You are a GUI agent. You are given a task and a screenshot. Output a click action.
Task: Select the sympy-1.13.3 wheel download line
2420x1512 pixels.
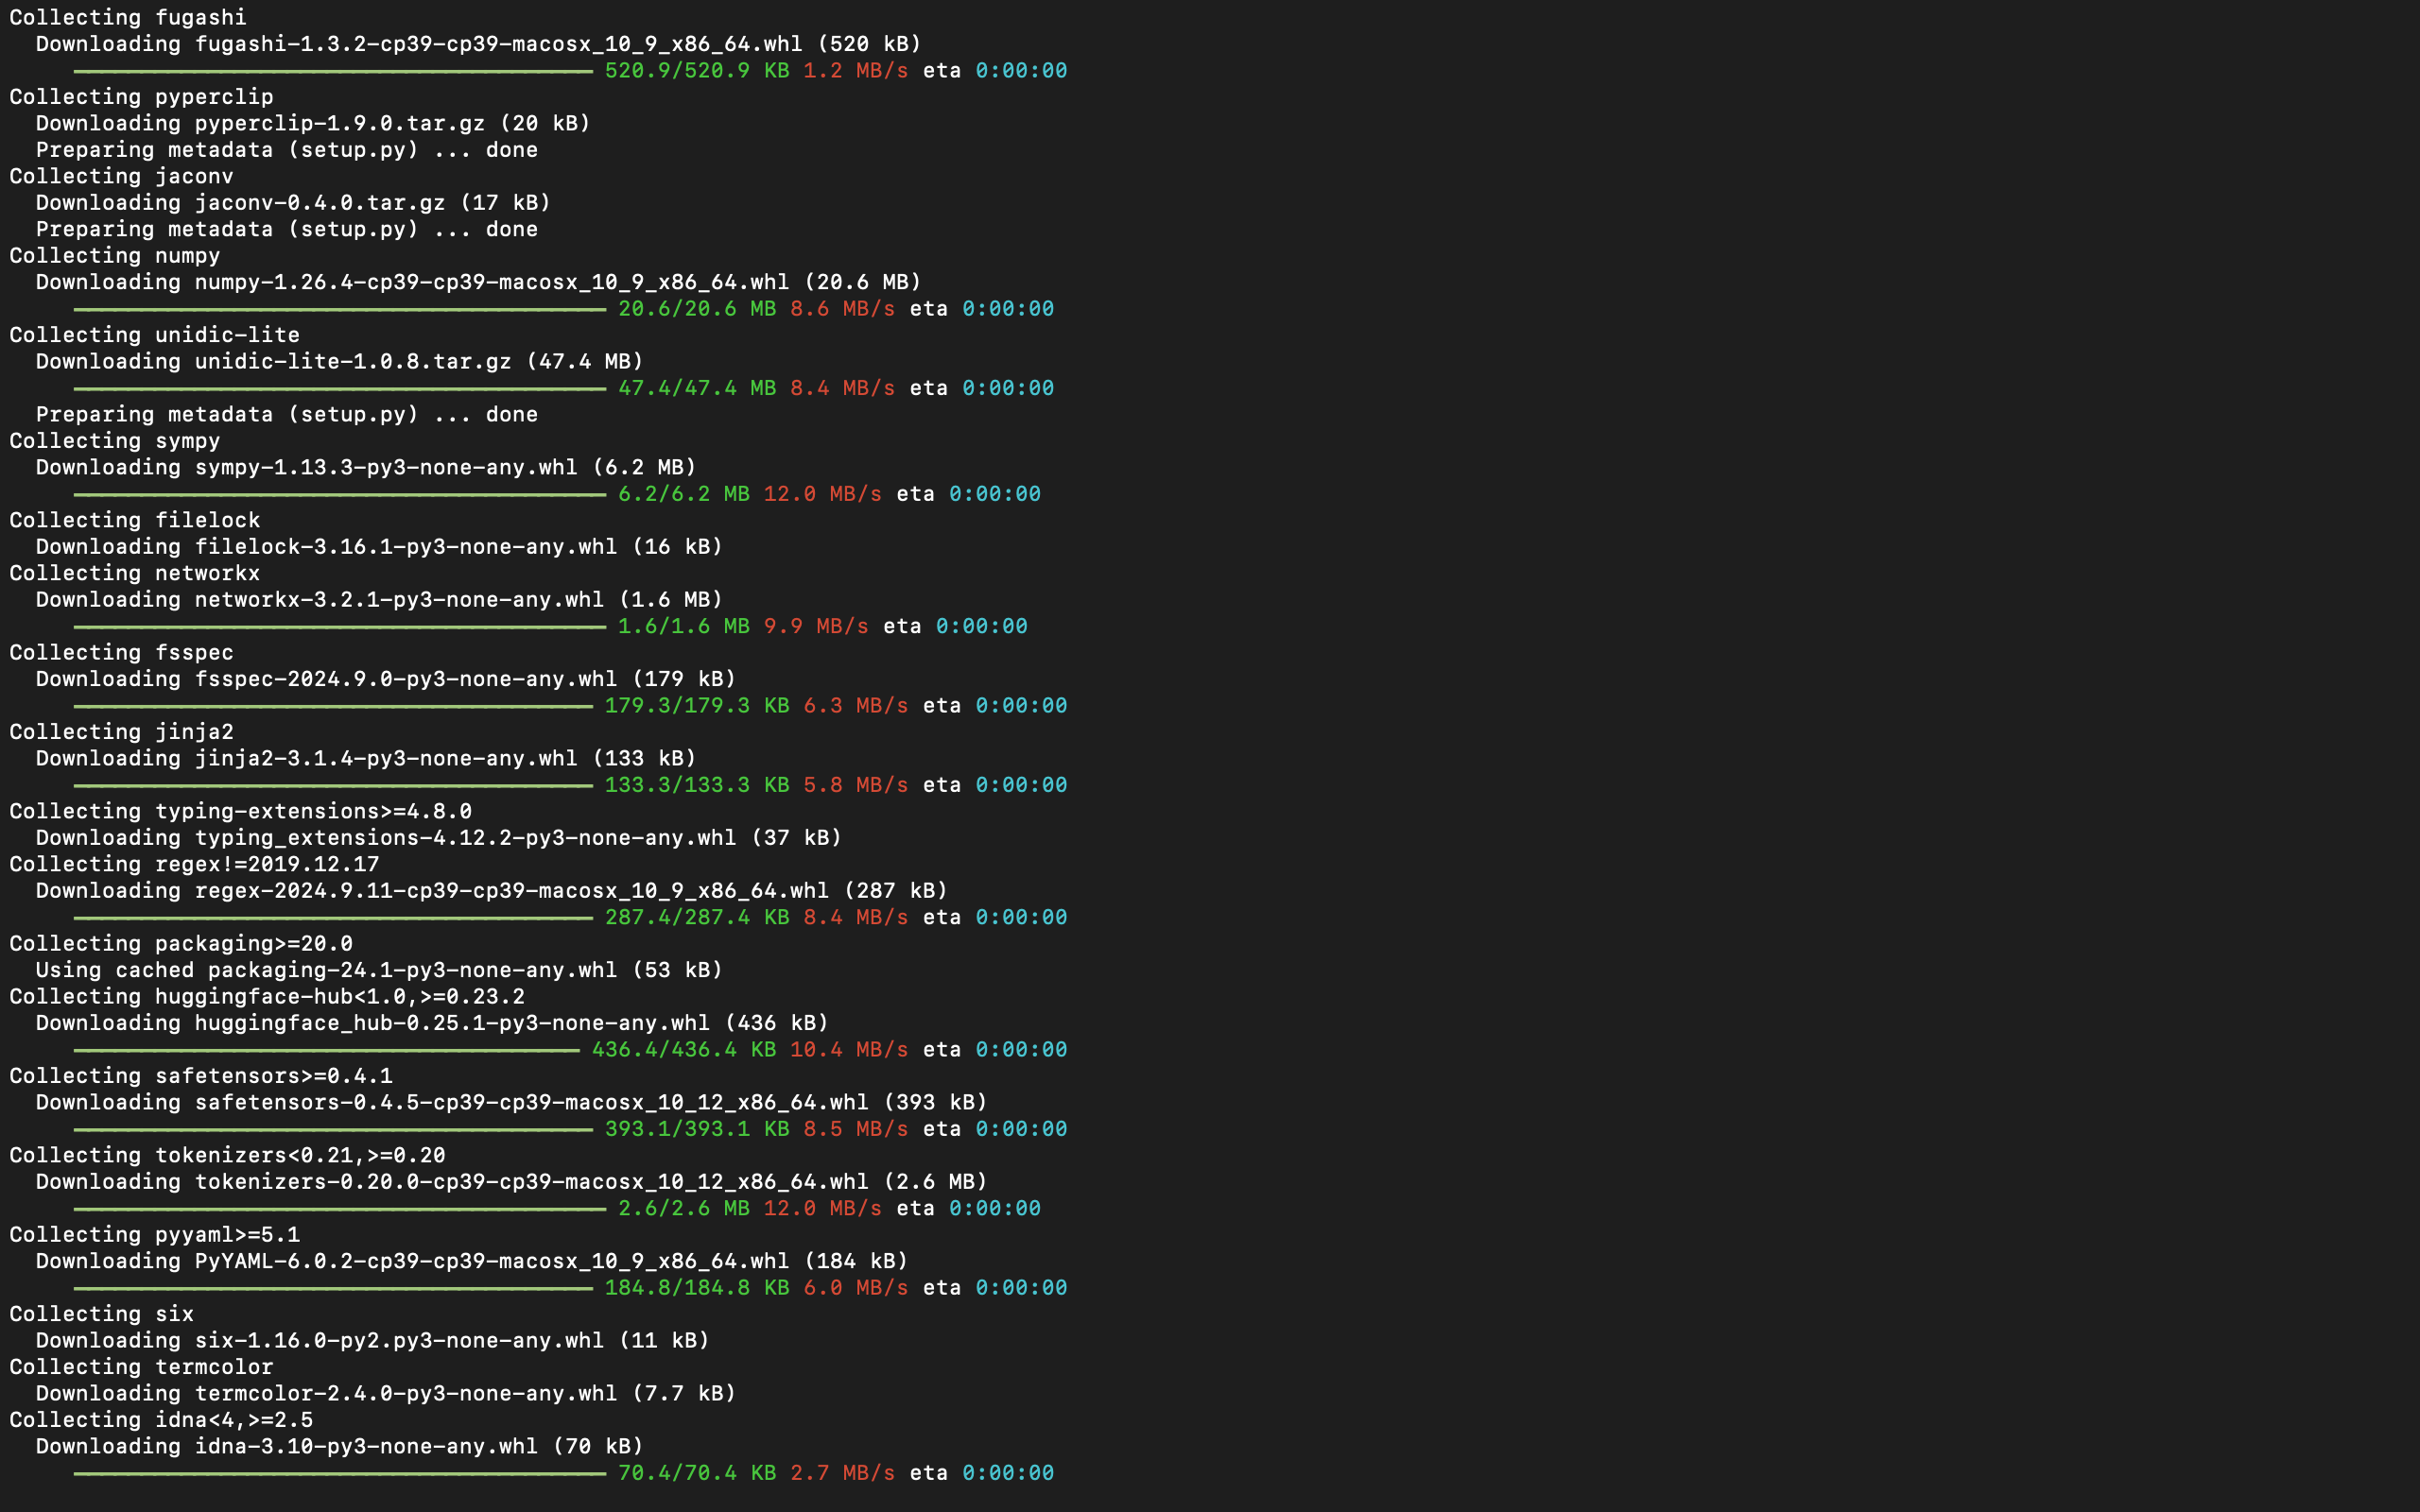pos(366,467)
